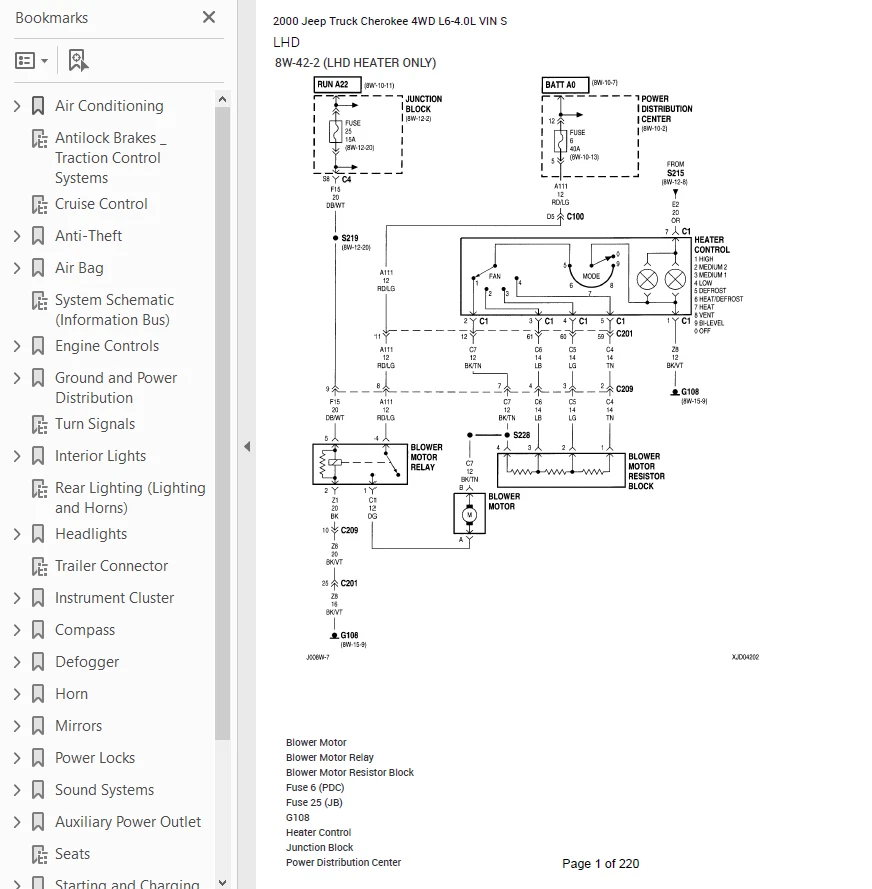The image size is (872, 889).
Task: Click the bookmarks scroll up arrow
Action: tap(222, 99)
